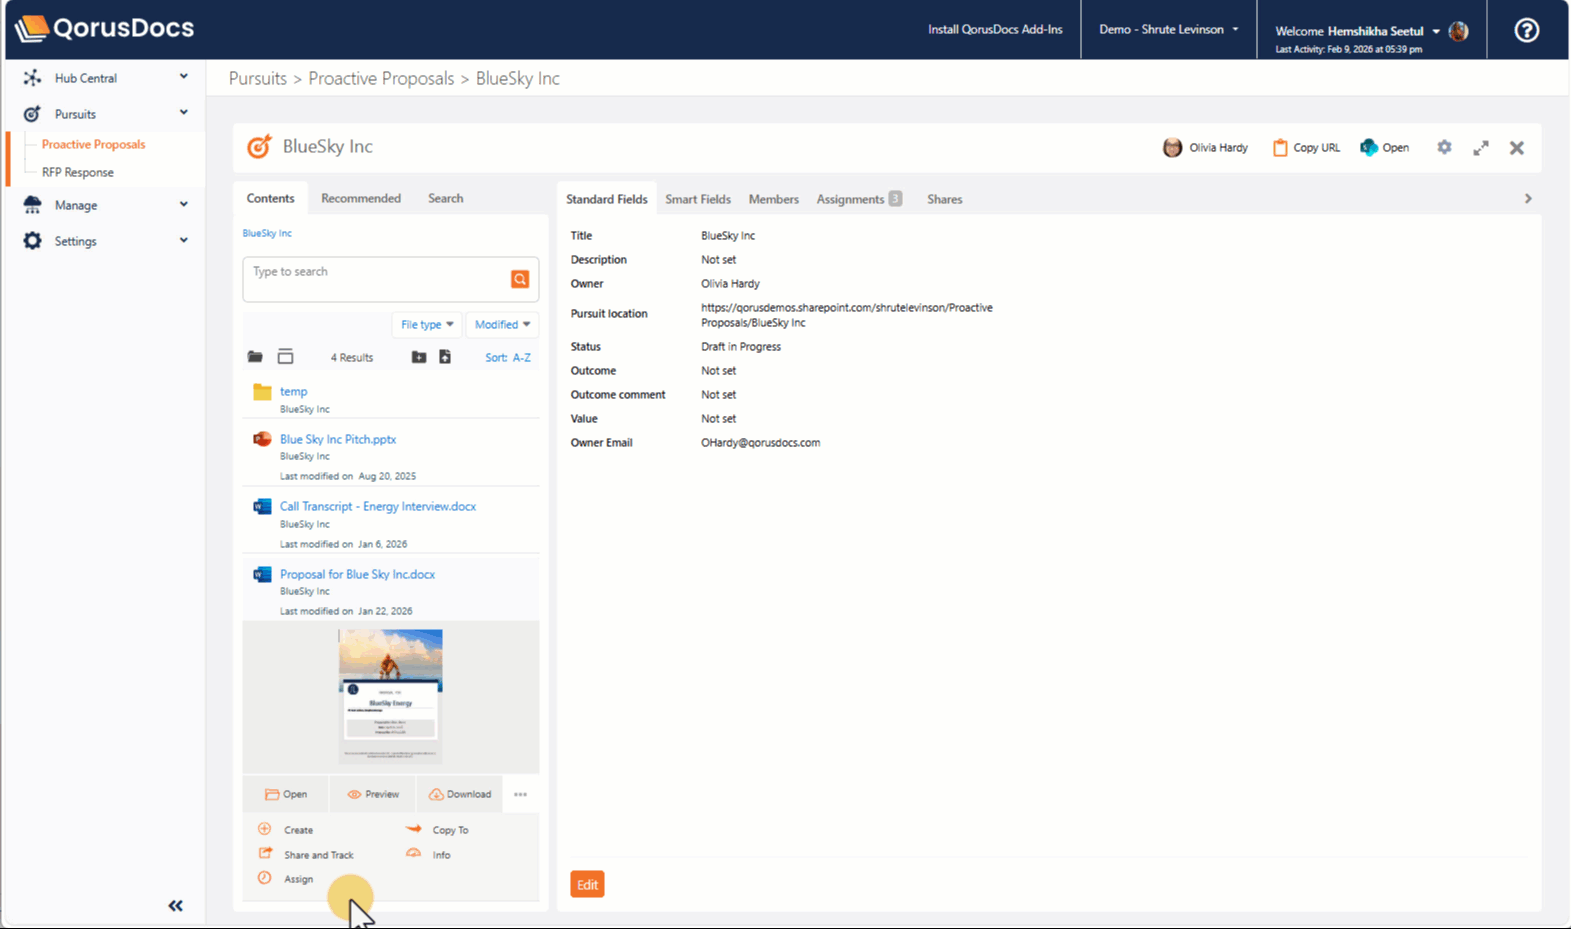Click the upload file icon
1571x929 pixels.
pyautogui.click(x=445, y=357)
